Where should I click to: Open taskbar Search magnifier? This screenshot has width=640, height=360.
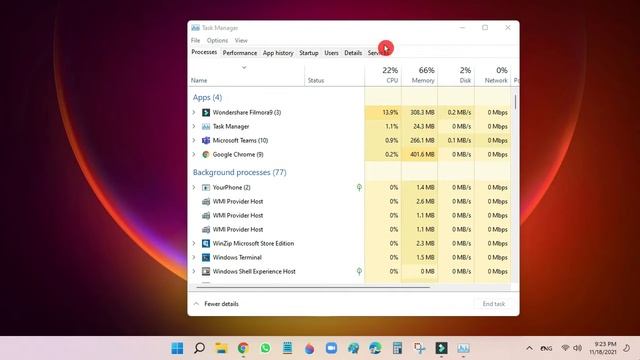click(199, 348)
